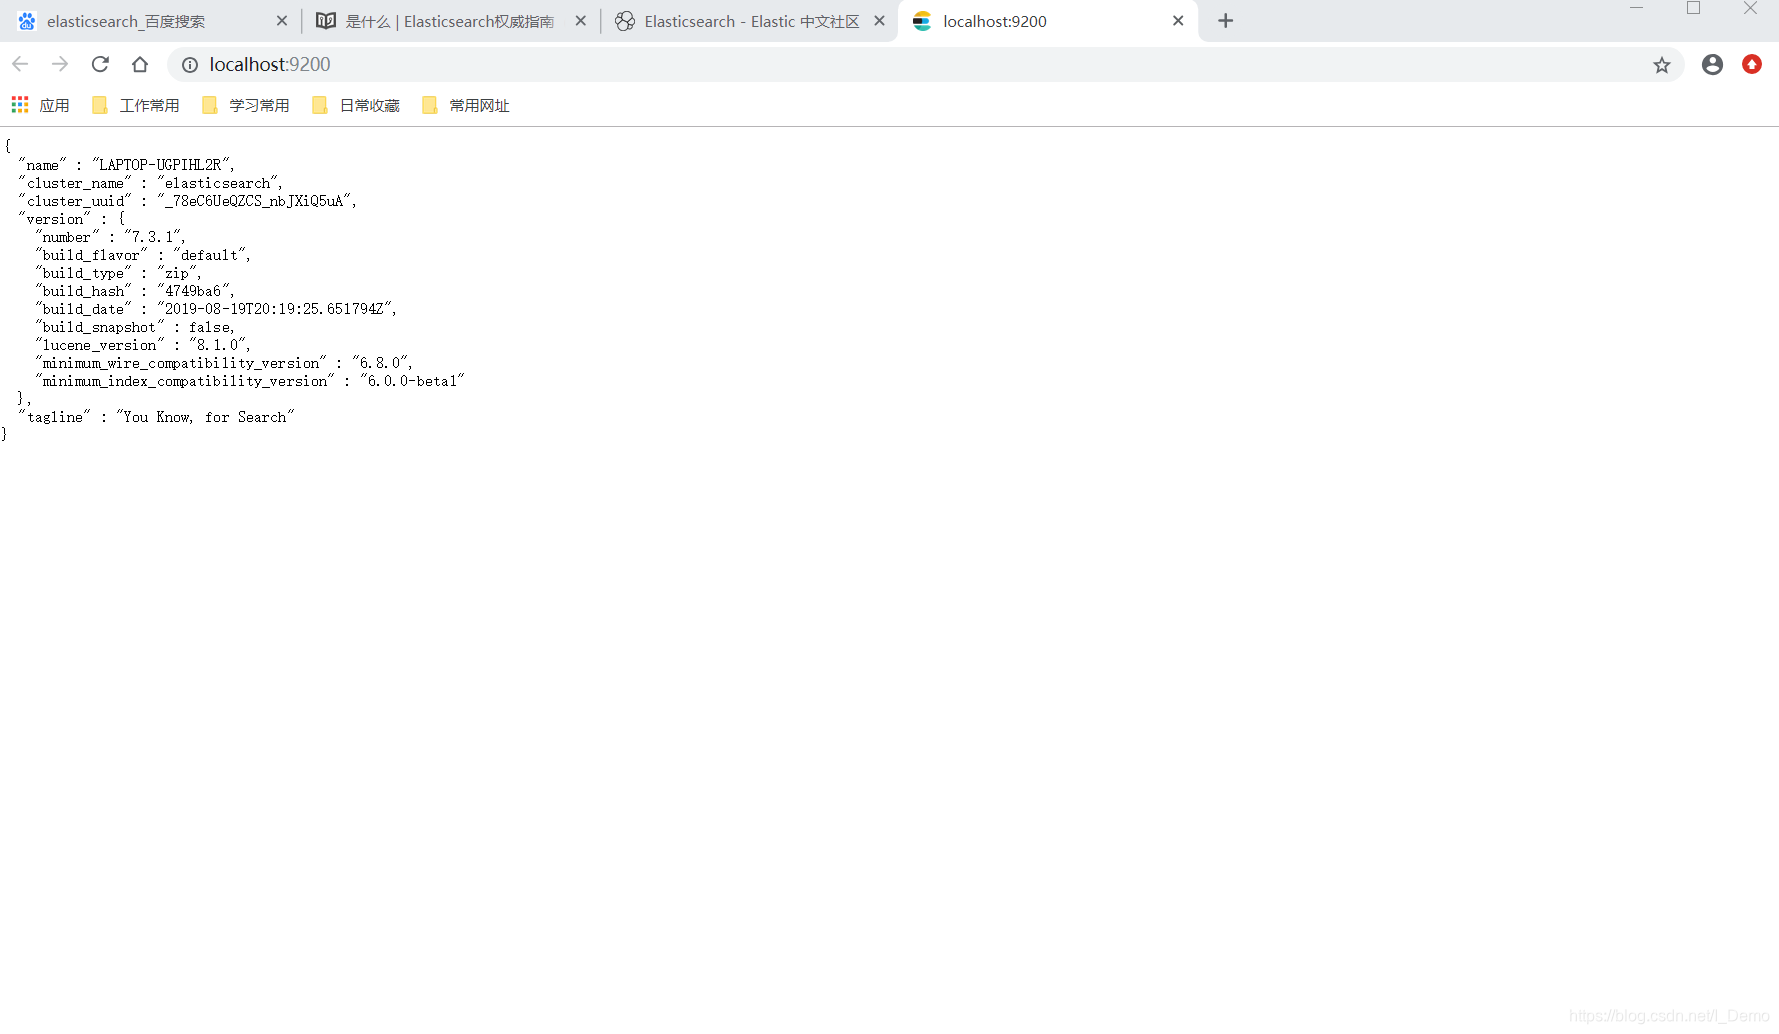1779x1034 pixels.
Task: Close the localhost:9200 tab
Action: (1178, 21)
